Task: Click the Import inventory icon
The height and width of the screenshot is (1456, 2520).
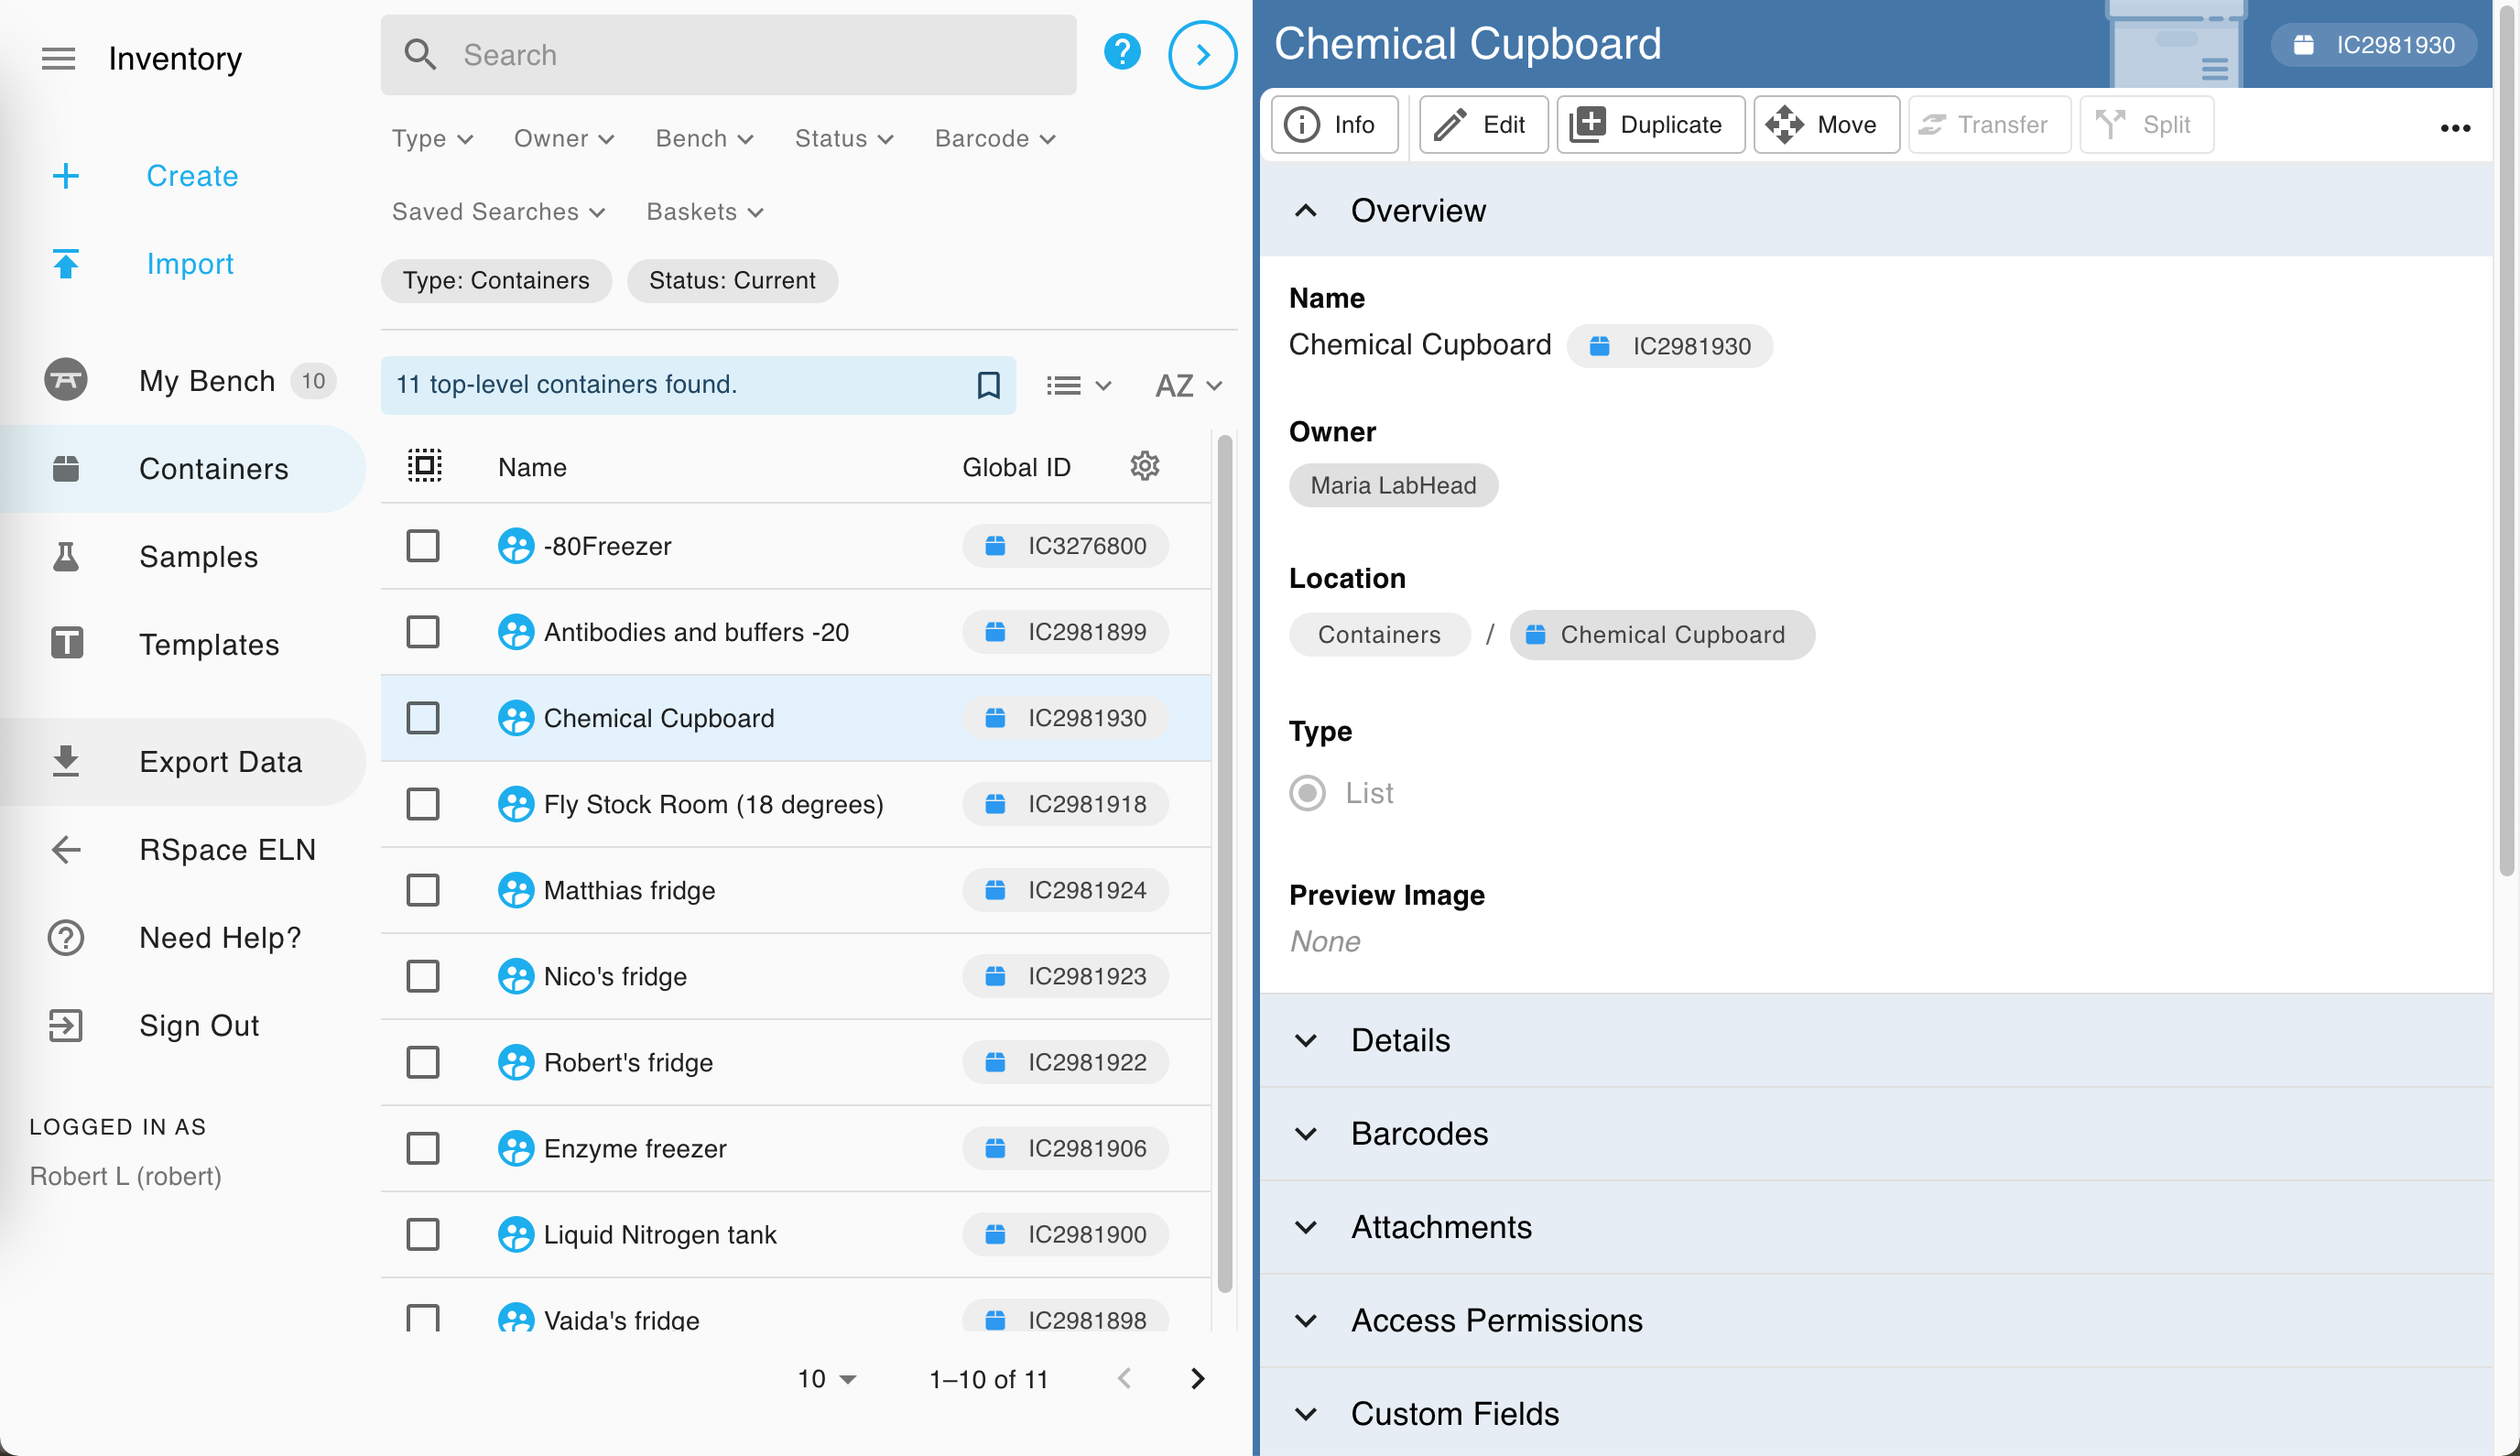Action: click(x=66, y=264)
